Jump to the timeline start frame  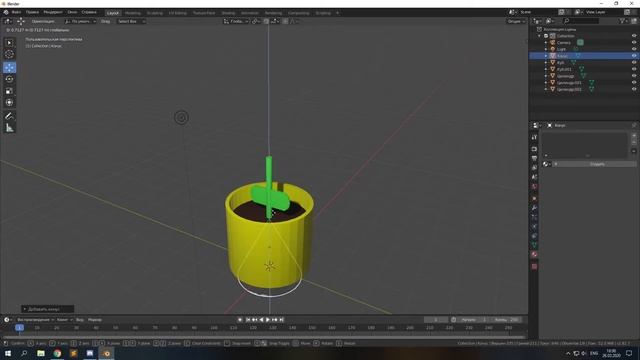pos(247,320)
